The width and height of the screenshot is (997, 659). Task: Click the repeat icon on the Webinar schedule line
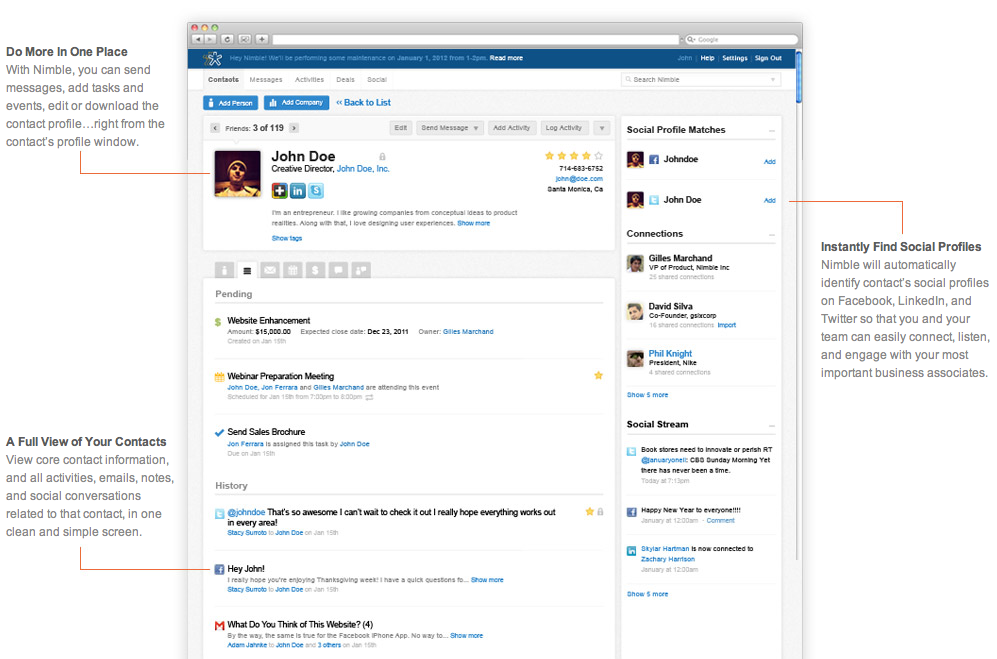(x=369, y=397)
